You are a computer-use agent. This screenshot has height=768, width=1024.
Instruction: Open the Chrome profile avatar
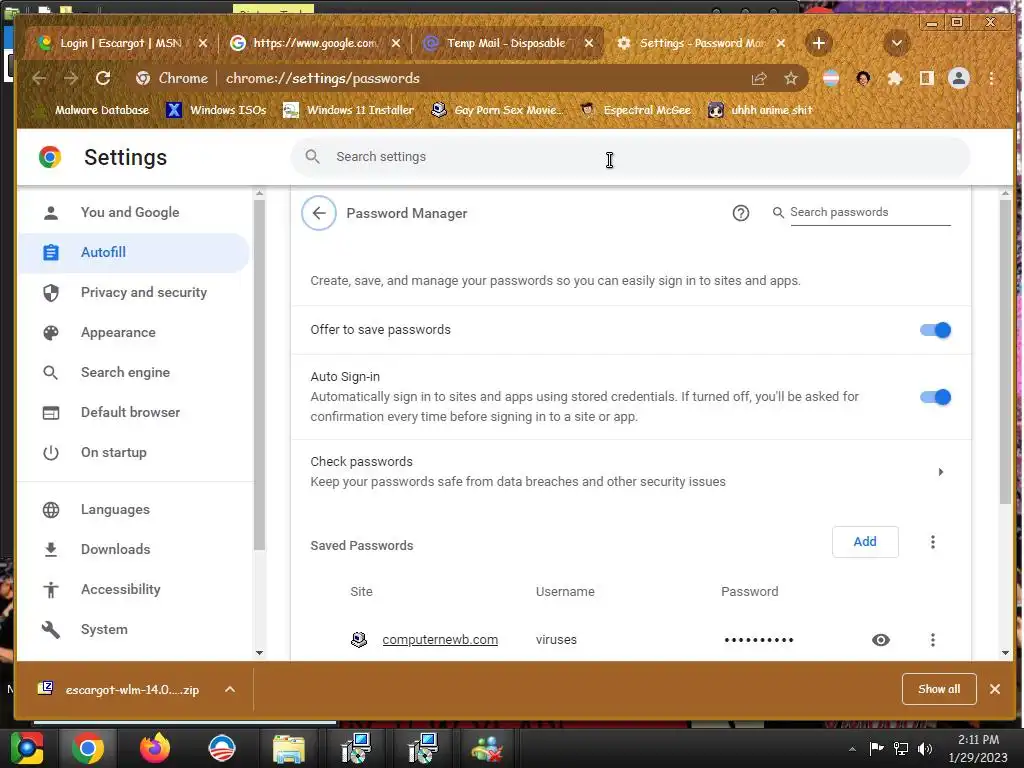(959, 78)
